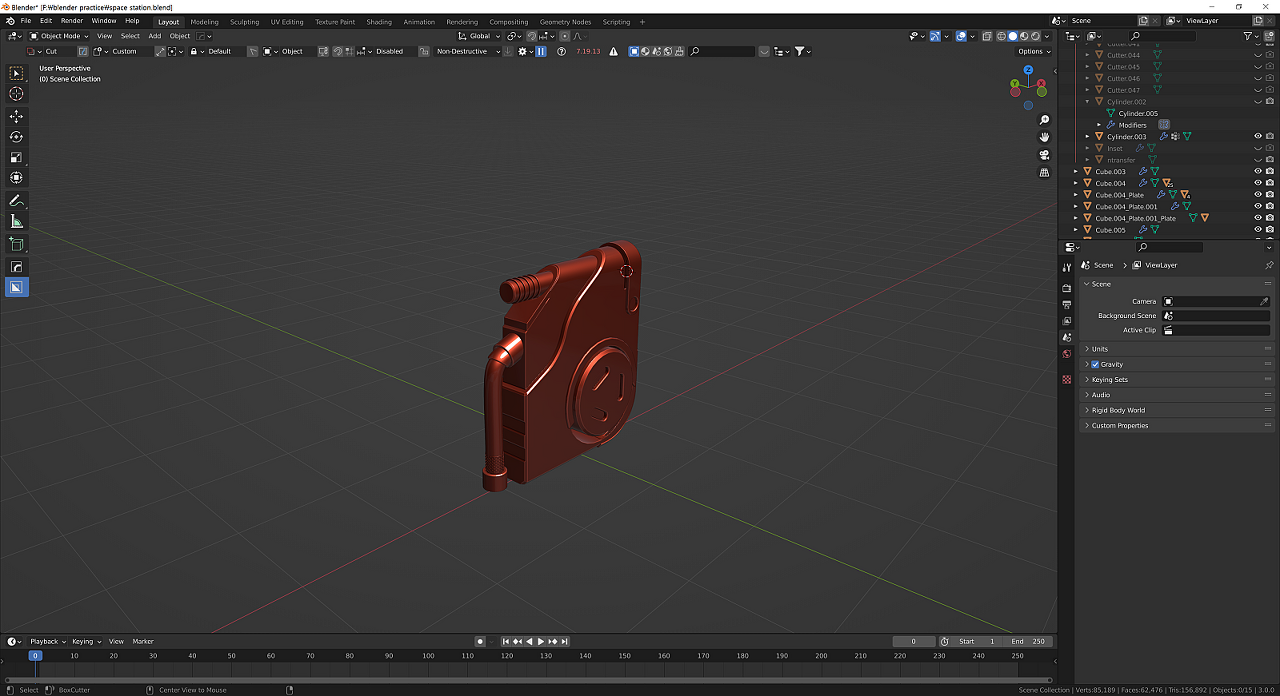Image resolution: width=1280 pixels, height=696 pixels.
Task: Open the viewport Add menu
Action: click(155, 36)
